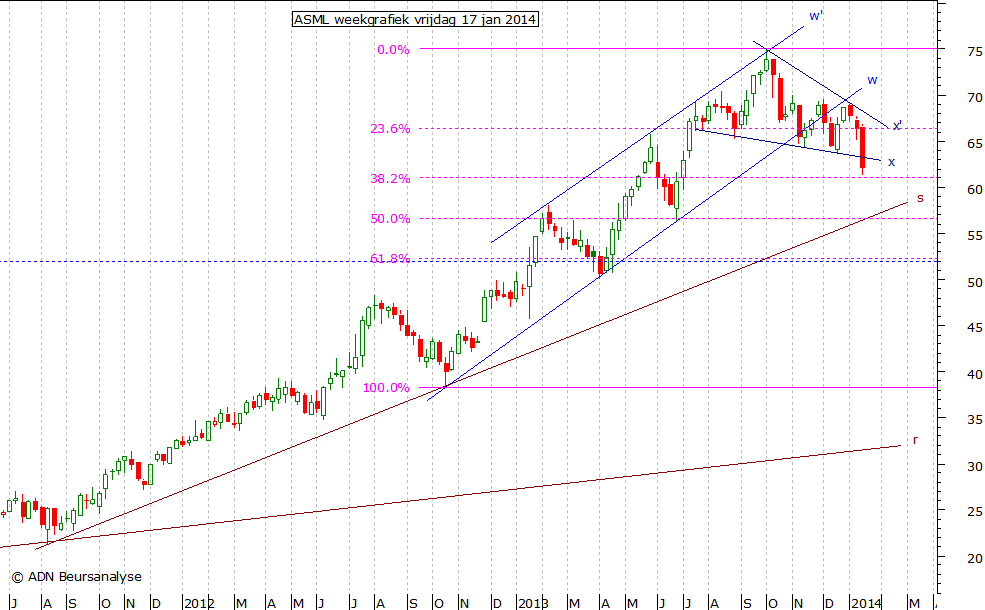
Task: Click the '61.8%' Fibonacci retracement label
Action: click(x=390, y=258)
